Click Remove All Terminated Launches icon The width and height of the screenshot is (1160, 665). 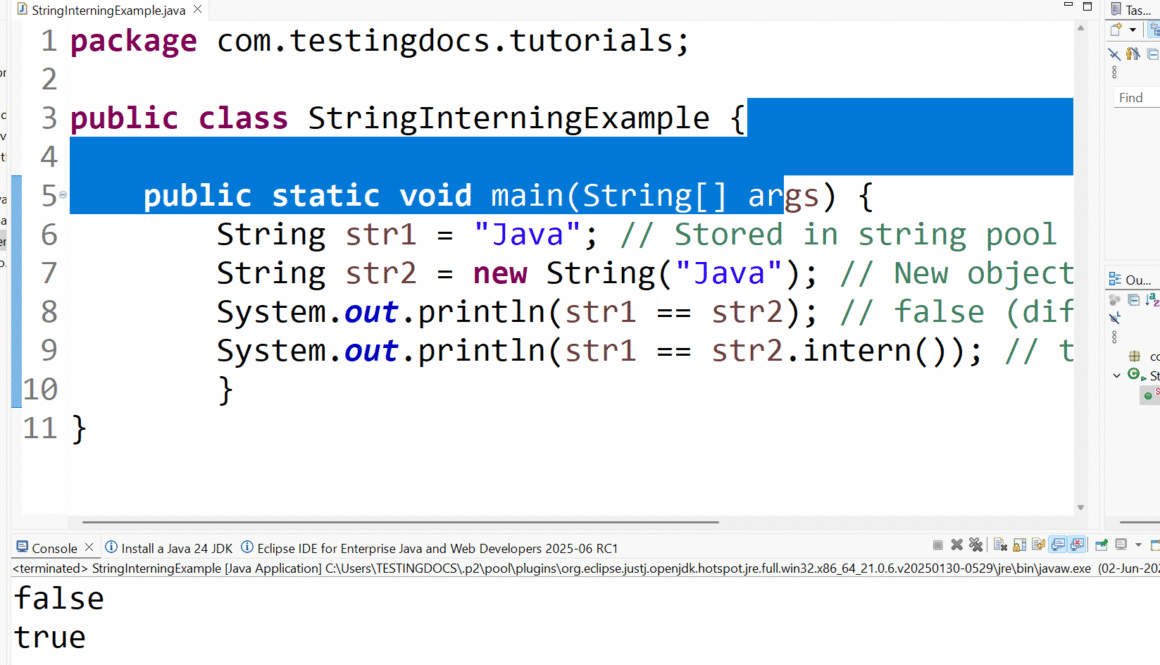(x=976, y=546)
